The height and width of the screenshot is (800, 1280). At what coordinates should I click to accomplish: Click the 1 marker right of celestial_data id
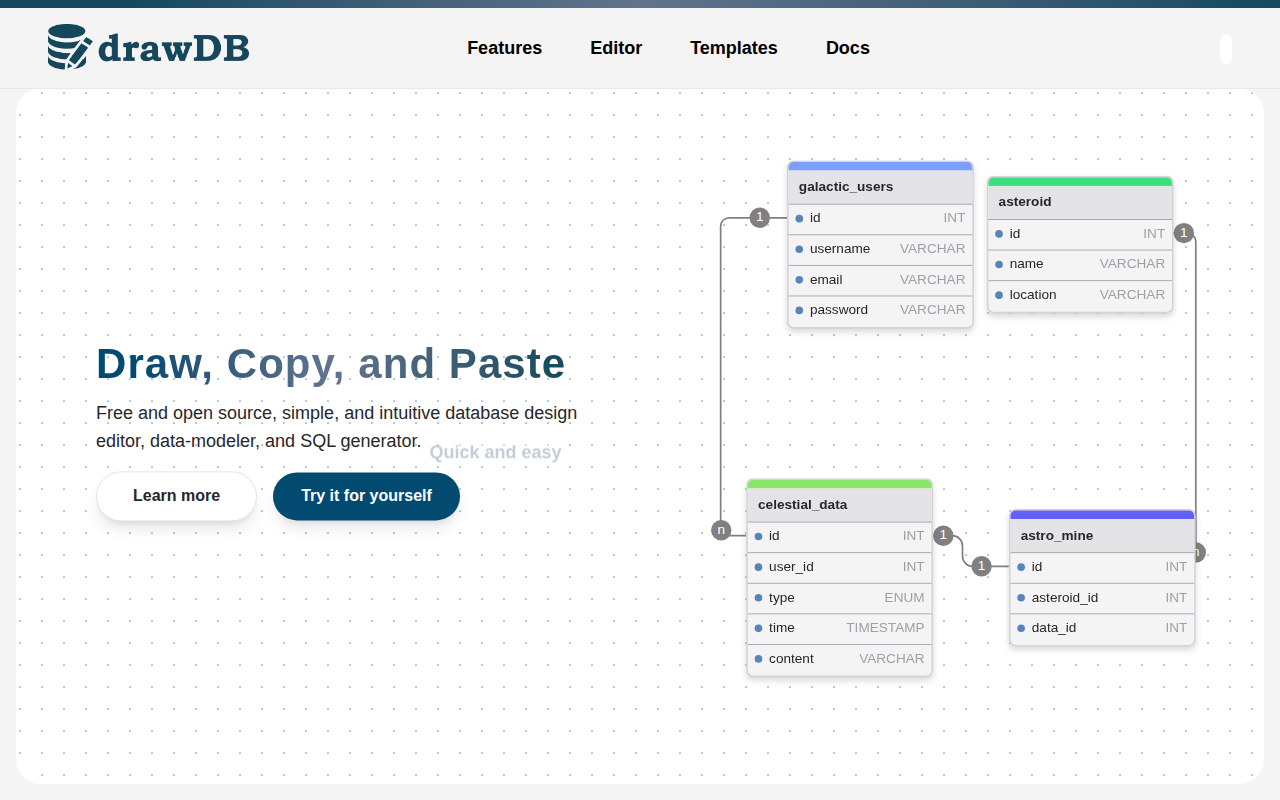click(943, 536)
